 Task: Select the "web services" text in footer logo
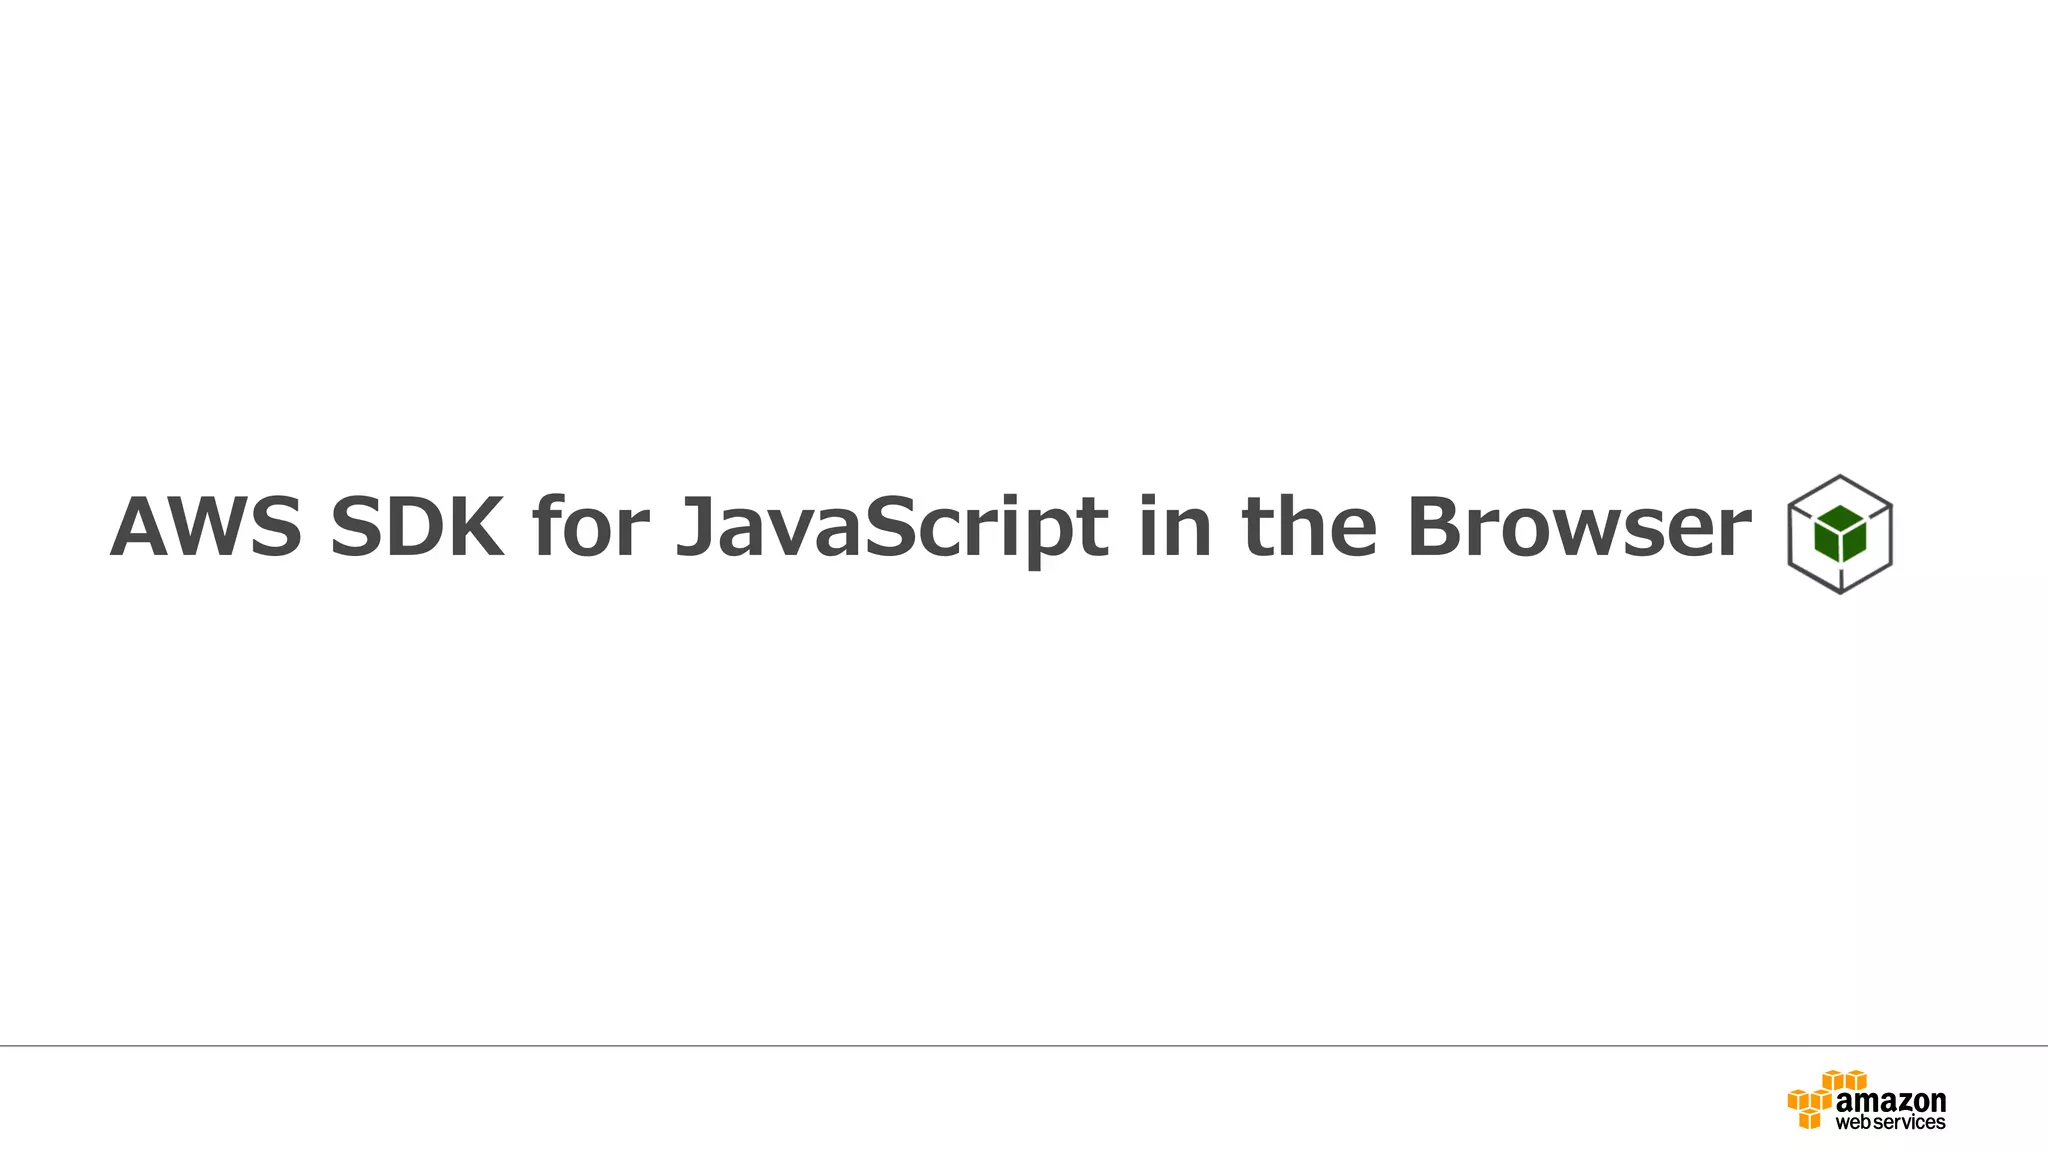pos(1890,1123)
